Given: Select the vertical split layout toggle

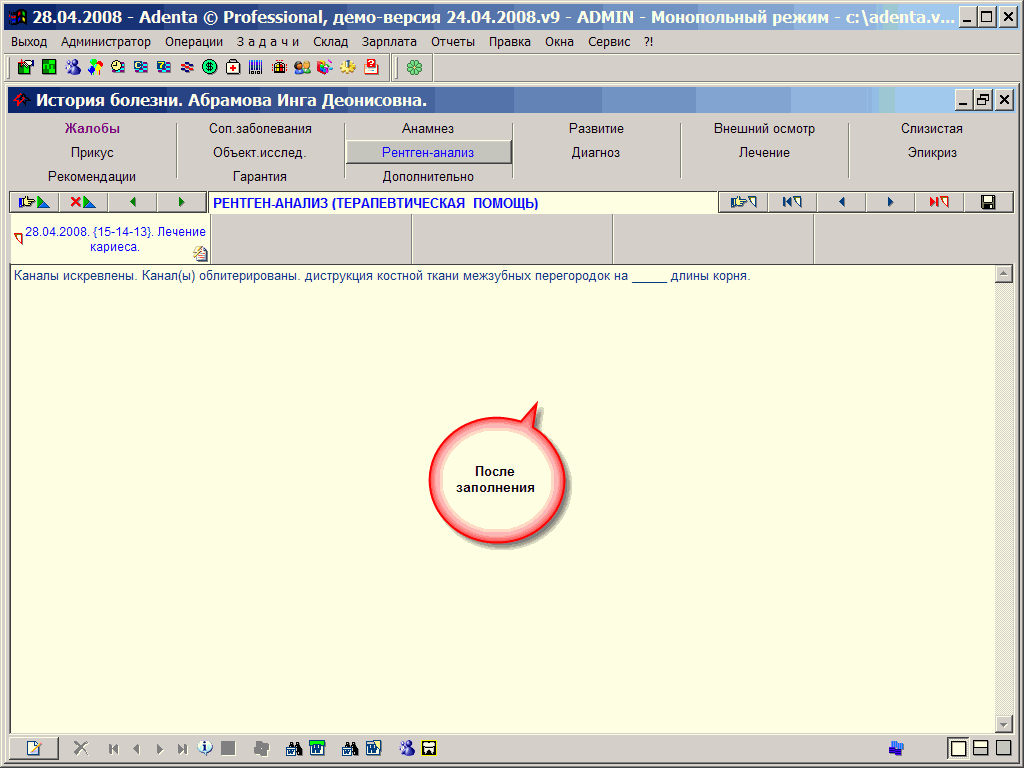Looking at the screenshot, I should pos(1003,748).
